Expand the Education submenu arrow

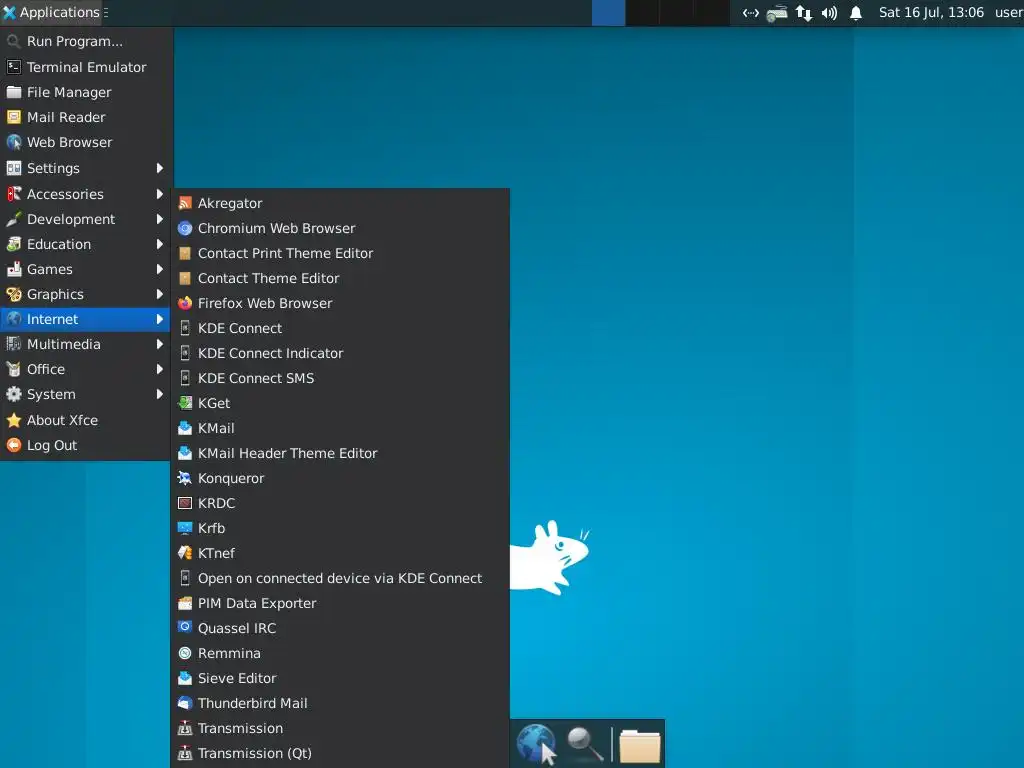(x=159, y=244)
